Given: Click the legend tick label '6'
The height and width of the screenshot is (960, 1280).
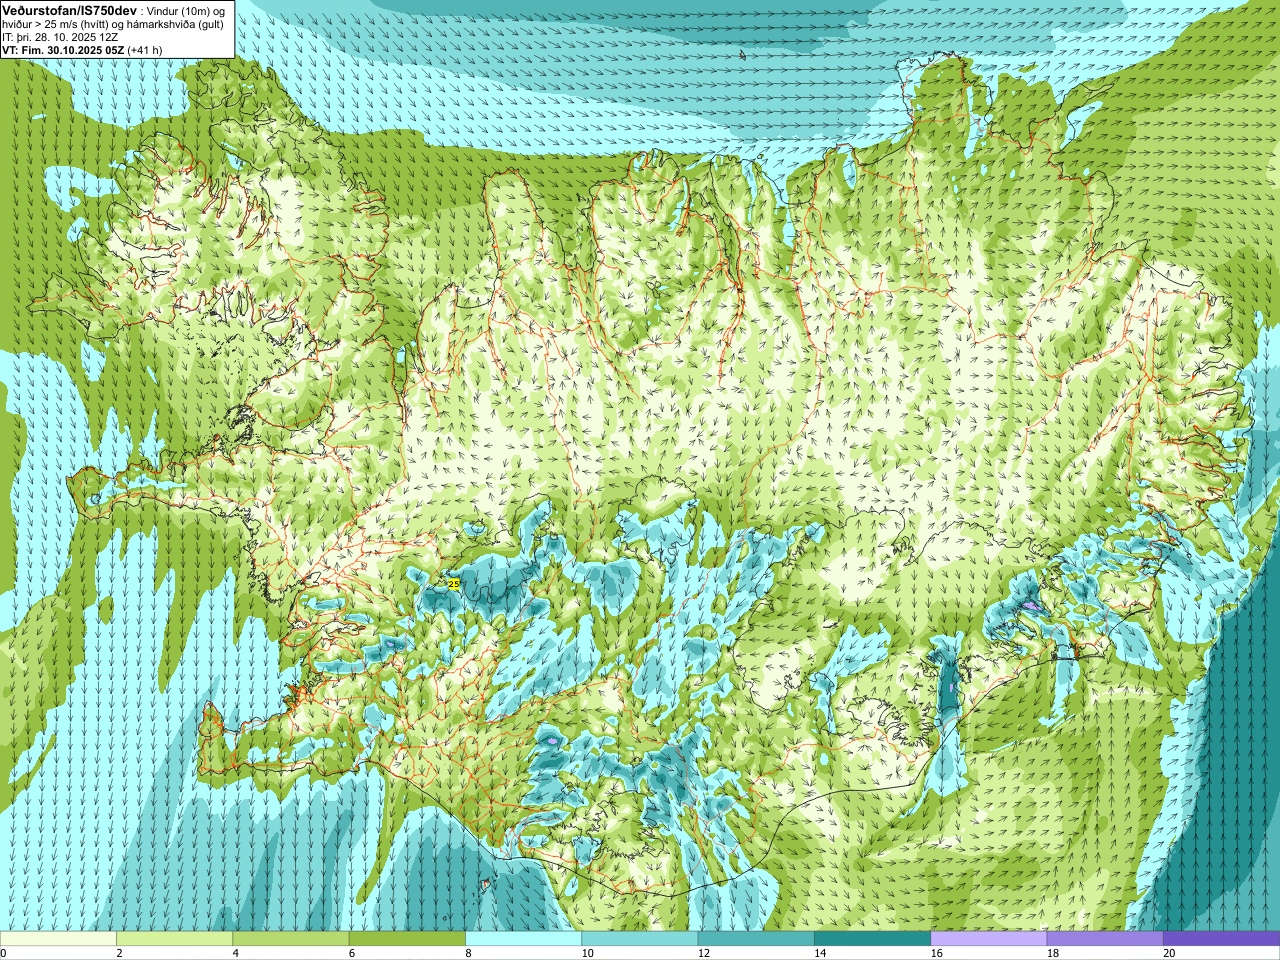Looking at the screenshot, I should (x=351, y=953).
